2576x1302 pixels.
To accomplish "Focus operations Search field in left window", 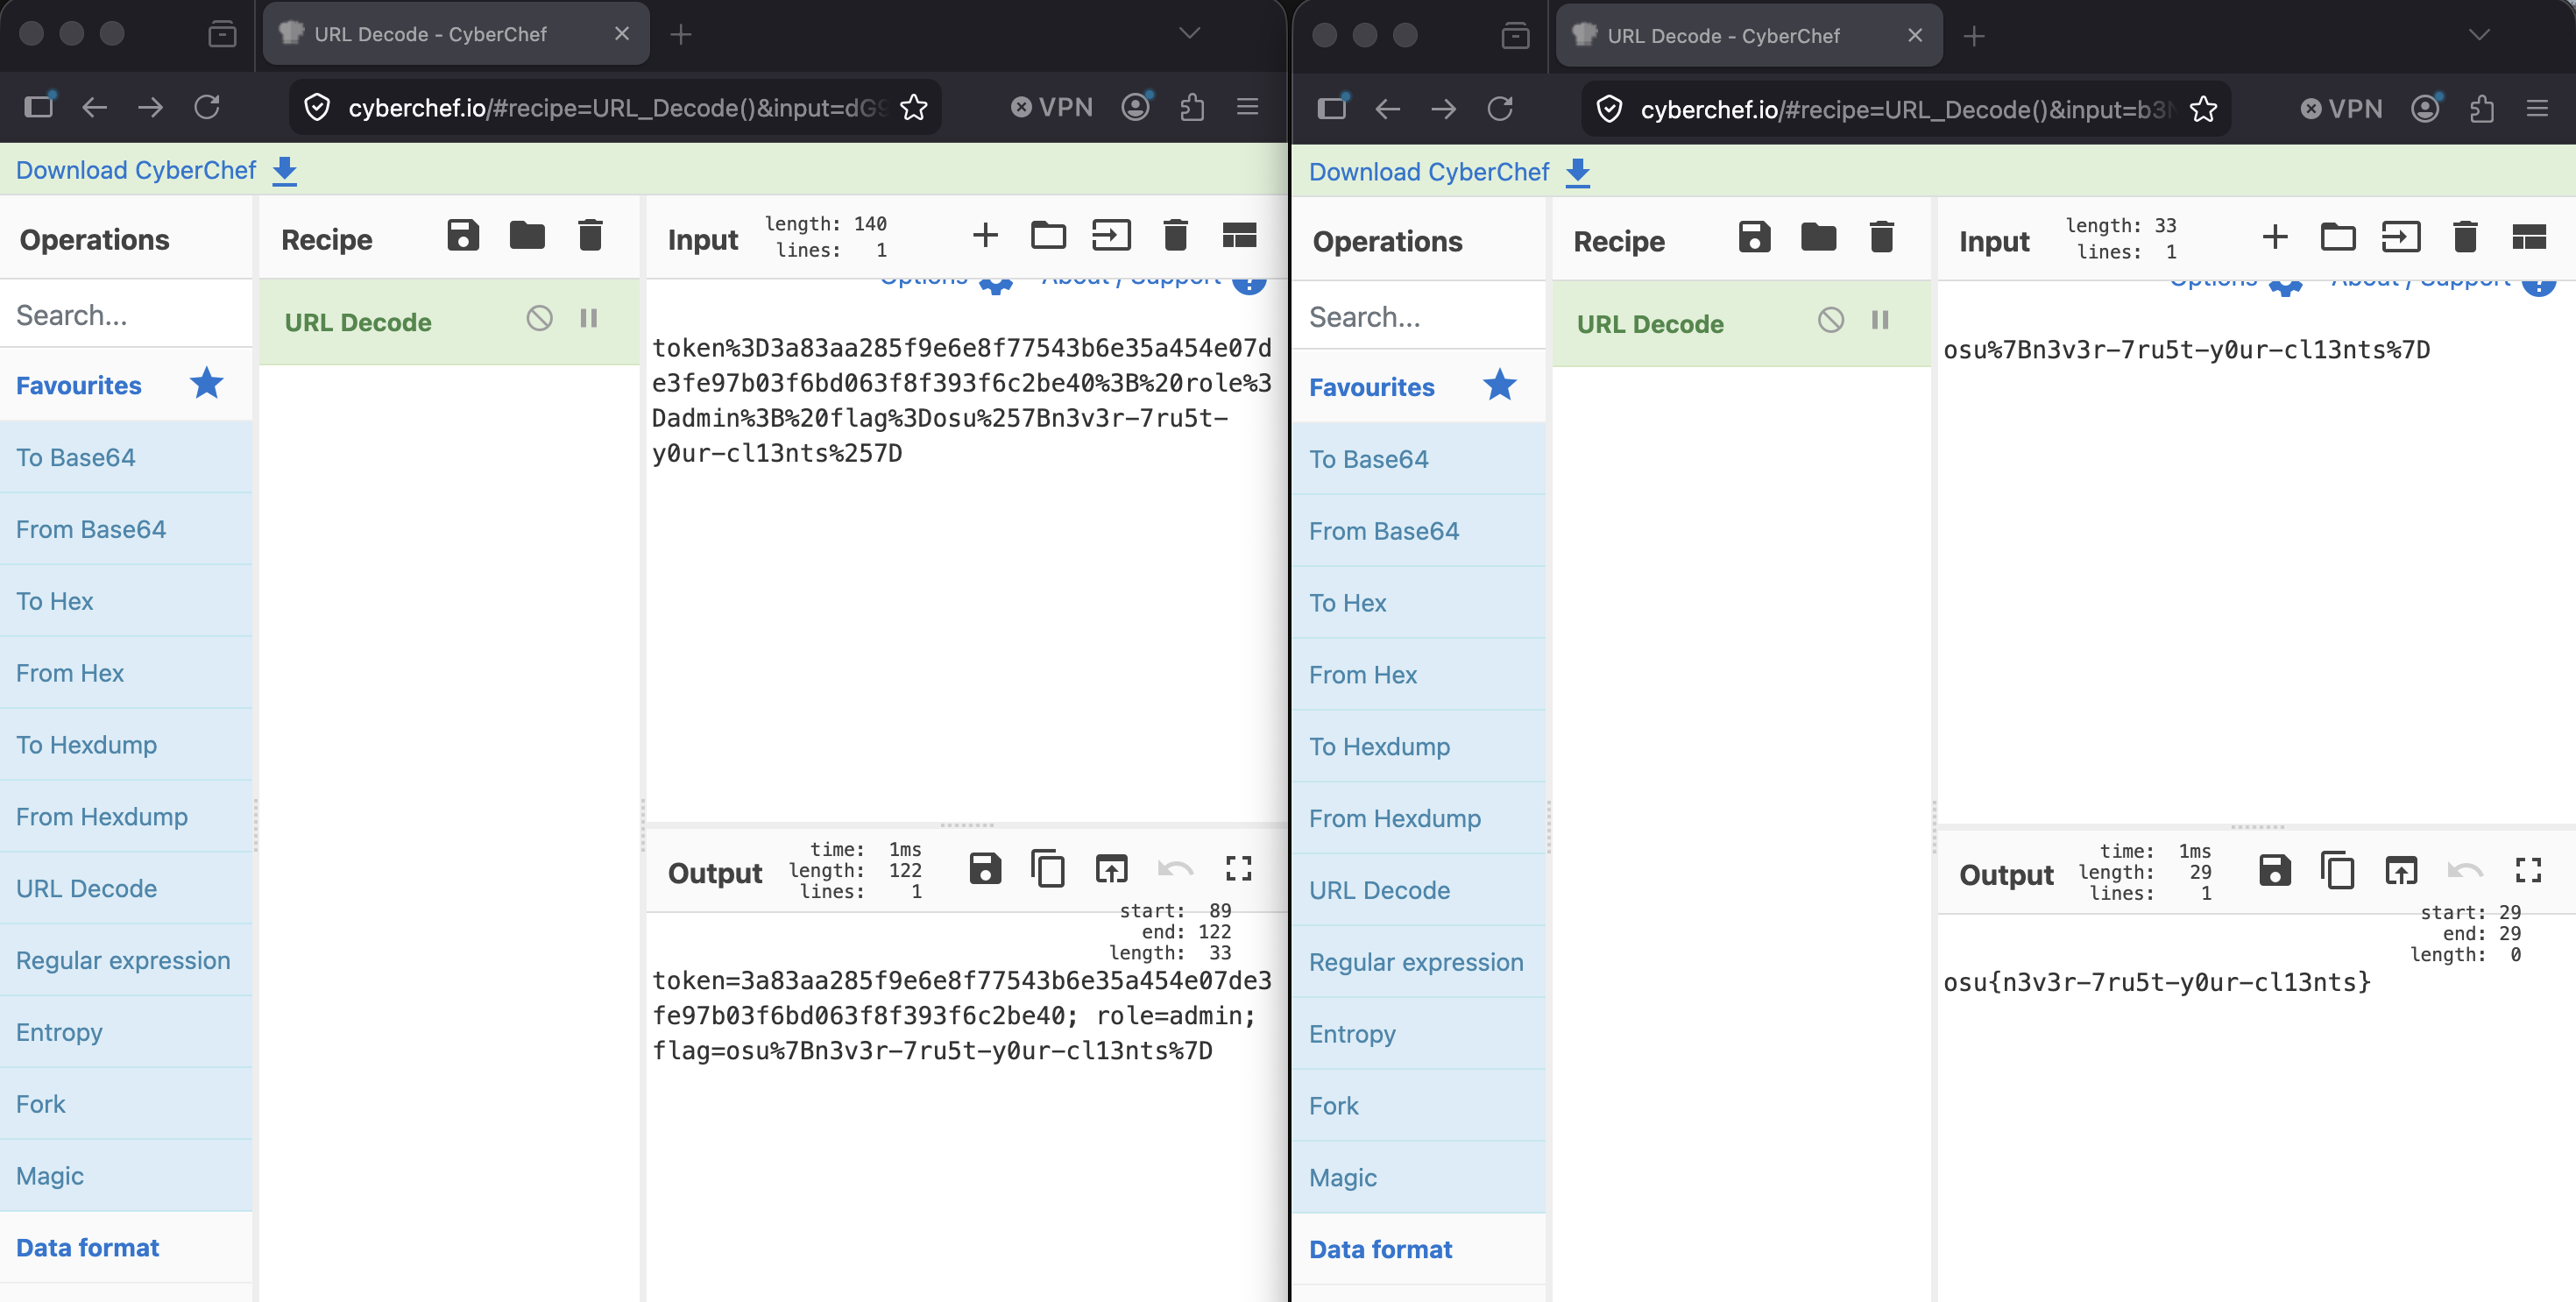I will 125,316.
